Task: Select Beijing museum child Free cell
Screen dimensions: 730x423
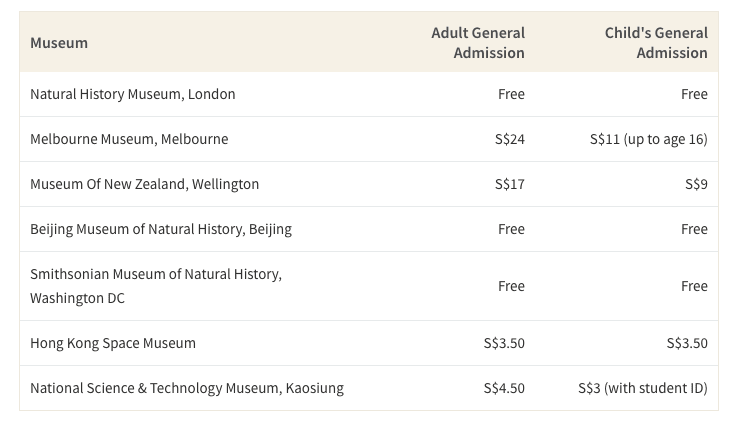Action: pyautogui.click(x=694, y=229)
